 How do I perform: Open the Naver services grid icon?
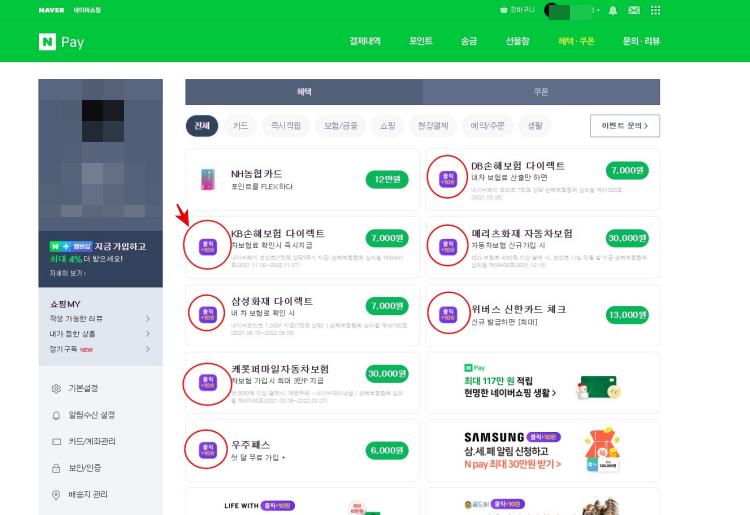[x=655, y=10]
